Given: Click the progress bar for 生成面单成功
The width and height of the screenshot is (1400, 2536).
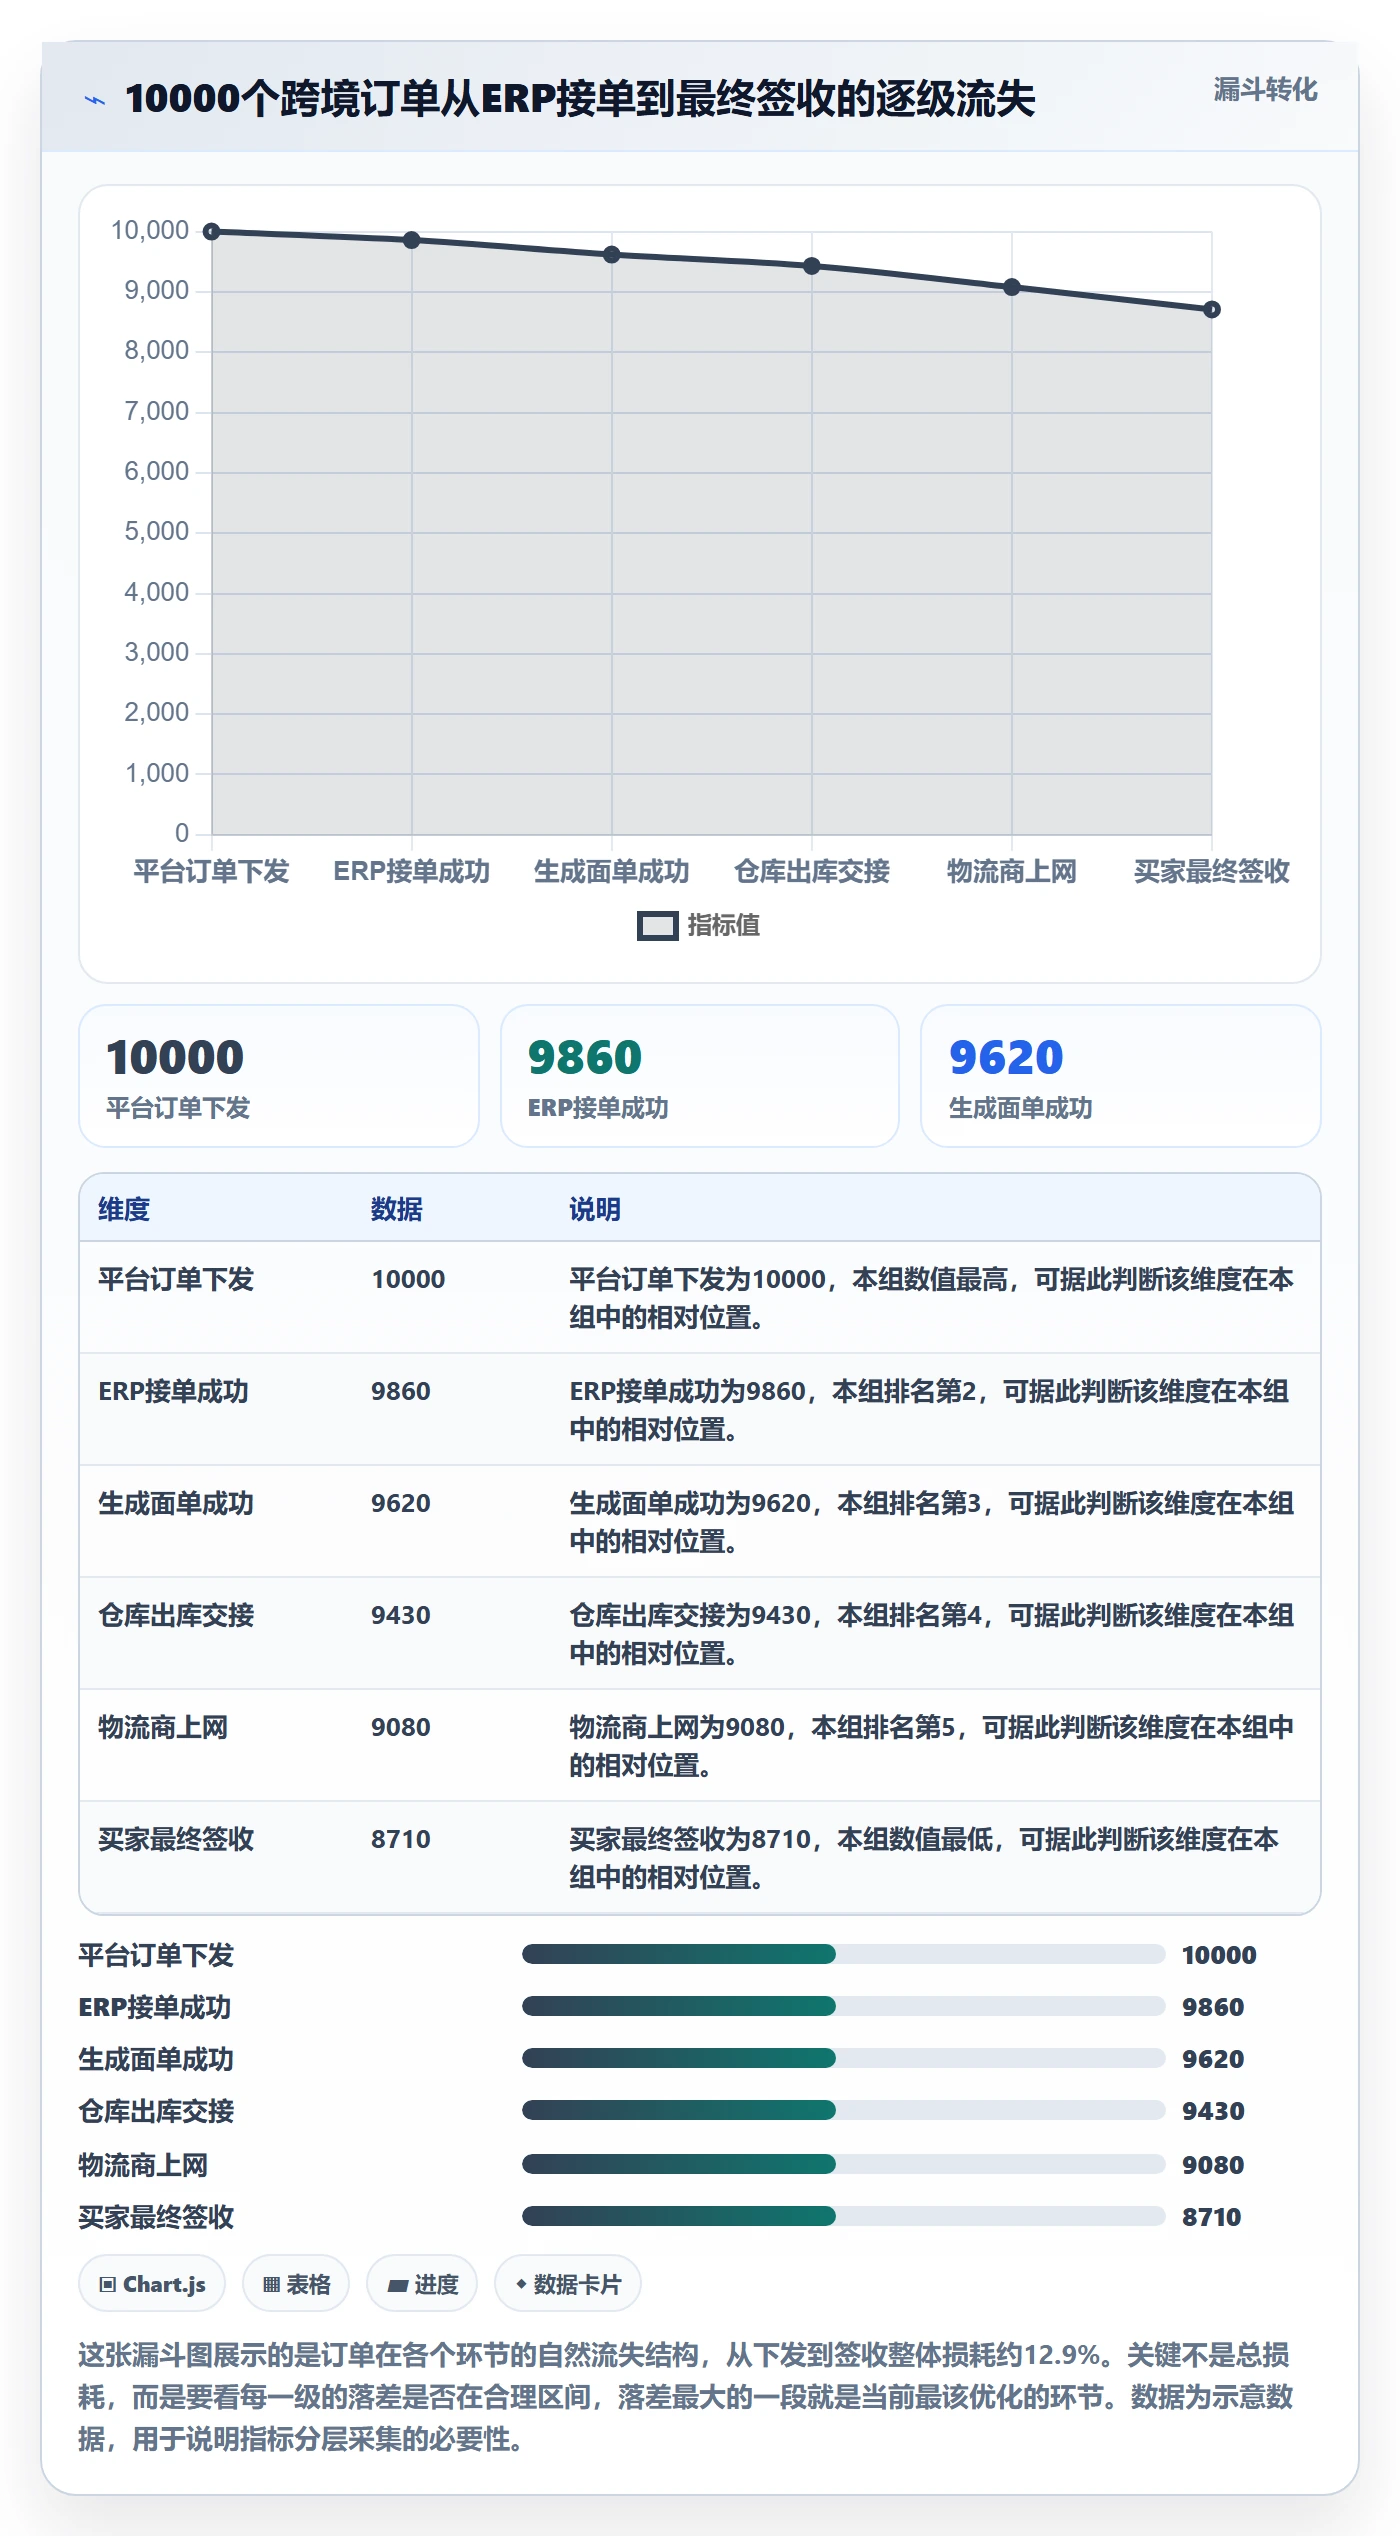Looking at the screenshot, I should coord(844,2058).
